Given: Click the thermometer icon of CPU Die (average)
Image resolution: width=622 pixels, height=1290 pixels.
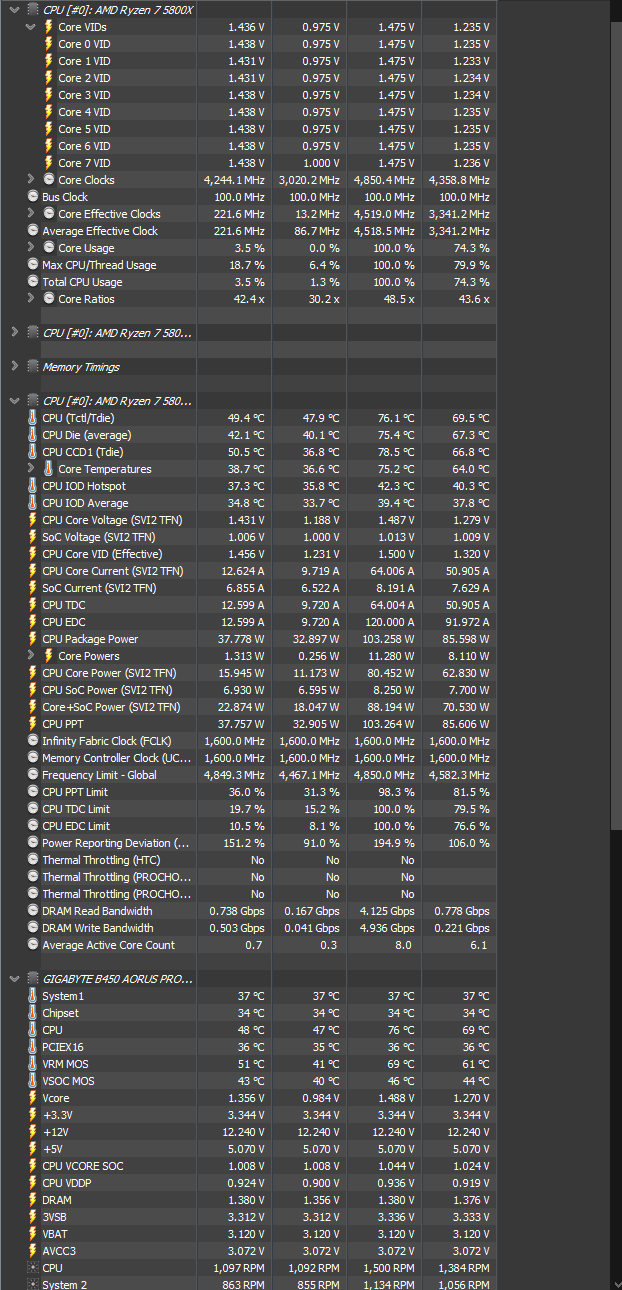Looking at the screenshot, I should pos(33,435).
